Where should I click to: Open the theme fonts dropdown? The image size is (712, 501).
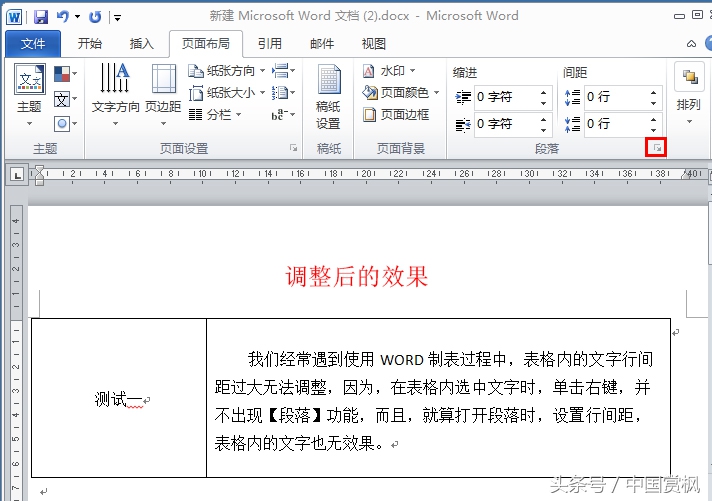pos(65,99)
